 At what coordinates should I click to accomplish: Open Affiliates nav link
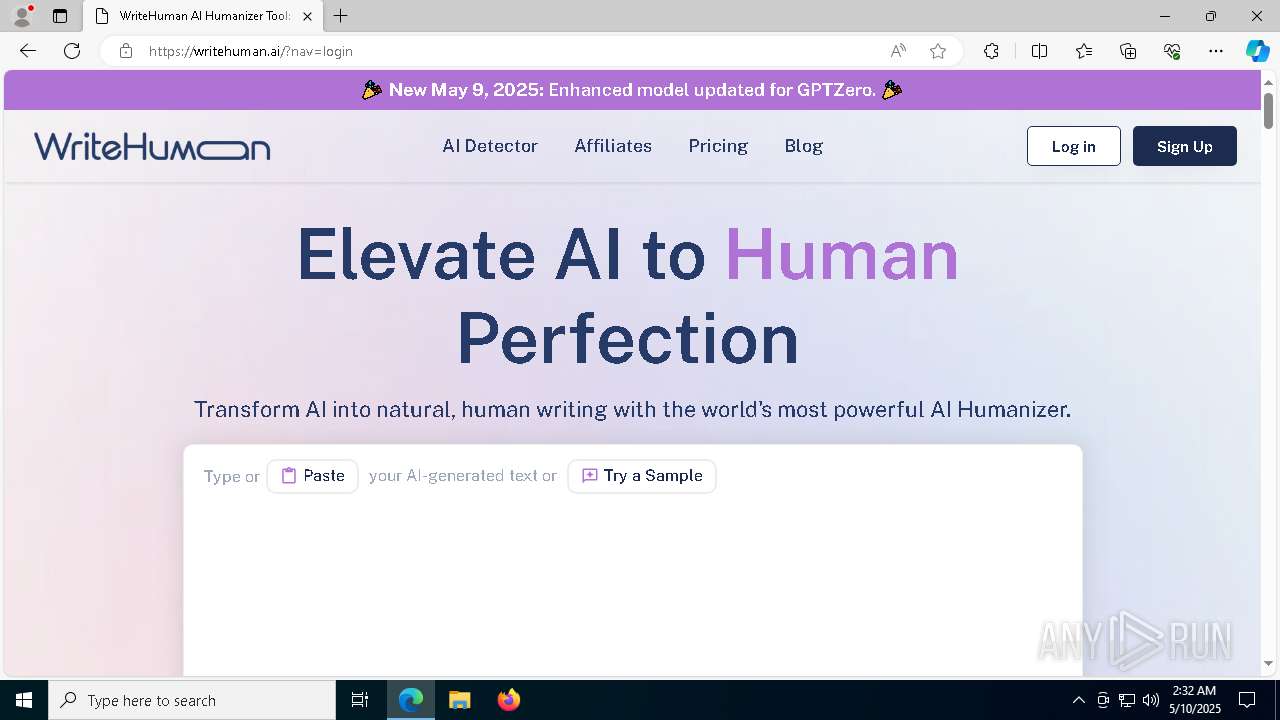click(613, 146)
